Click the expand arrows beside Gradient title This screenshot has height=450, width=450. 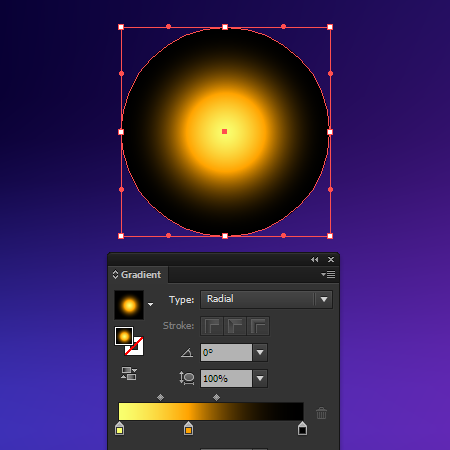point(115,274)
